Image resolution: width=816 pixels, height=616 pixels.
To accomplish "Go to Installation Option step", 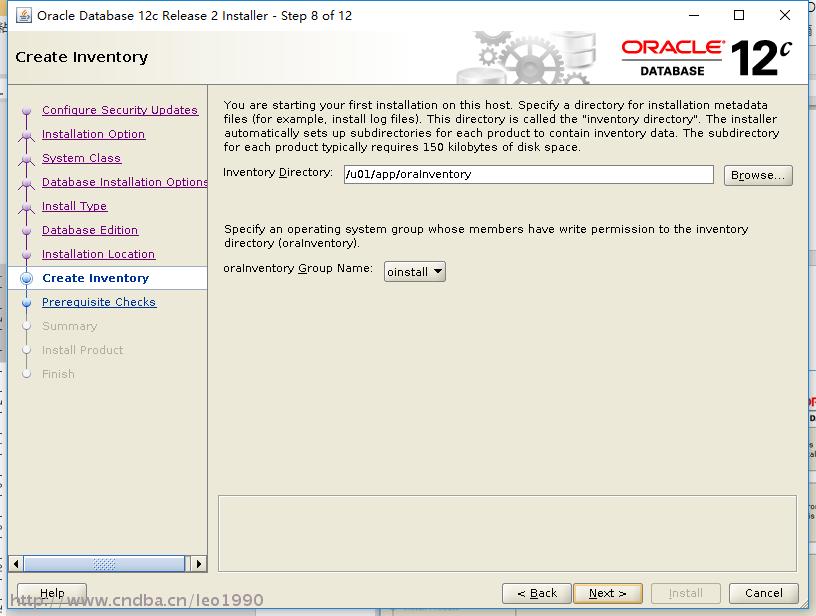I will (93, 134).
